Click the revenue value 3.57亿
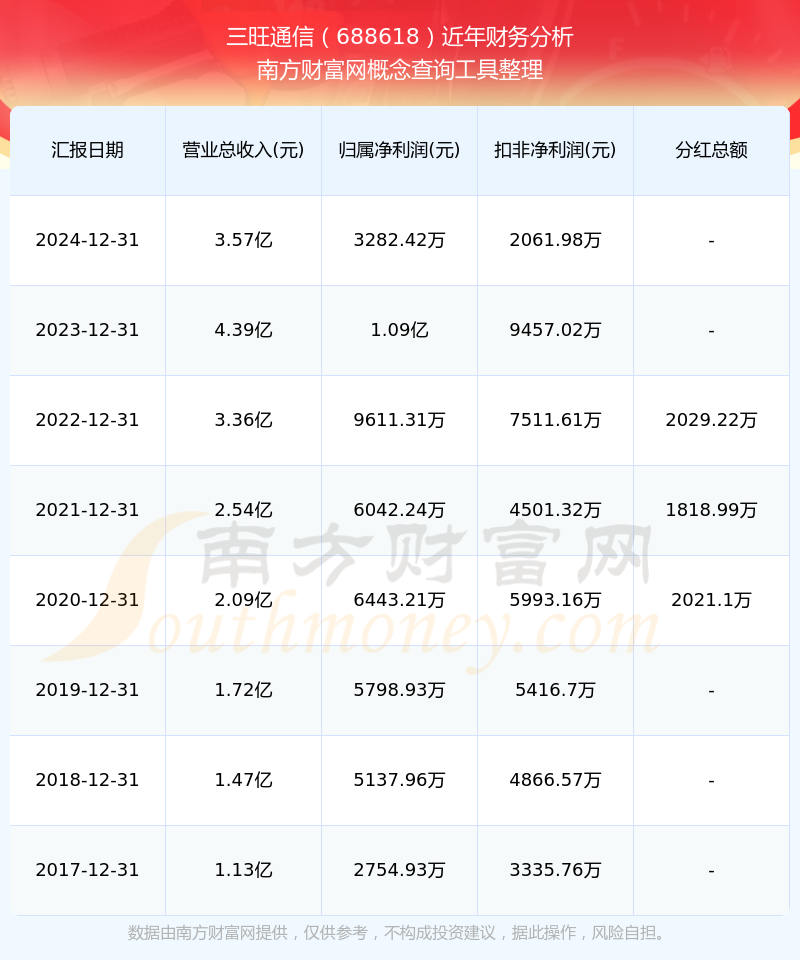This screenshot has height=960, width=800. tap(244, 240)
